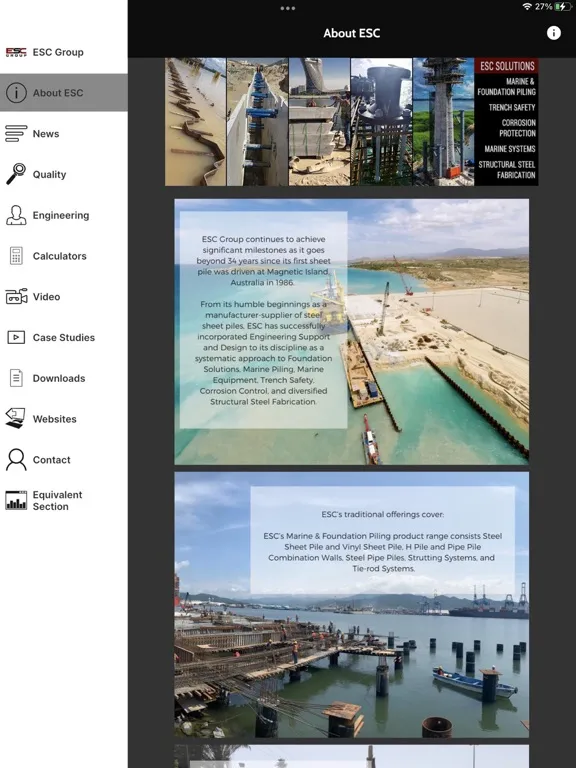Screen dimensions: 576x768
Task: Tap the Downloads document icon
Action: point(16,378)
